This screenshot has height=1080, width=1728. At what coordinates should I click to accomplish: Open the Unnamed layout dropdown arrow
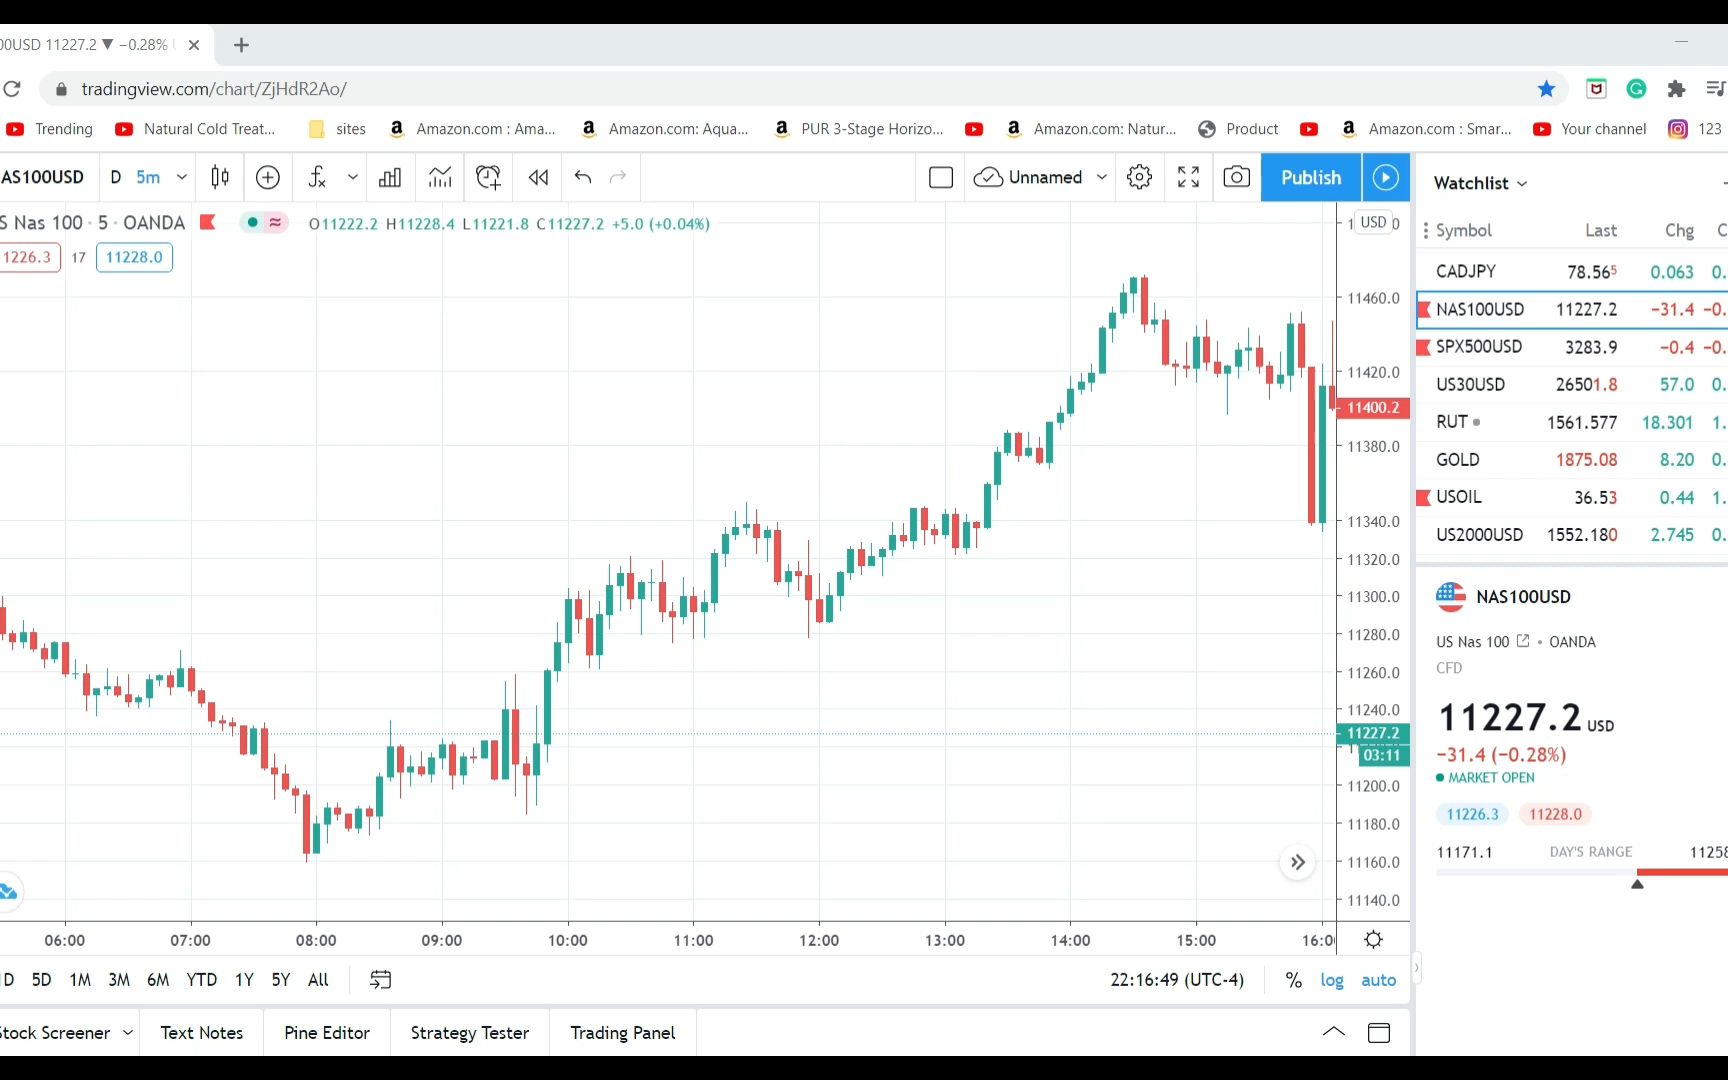(1101, 177)
